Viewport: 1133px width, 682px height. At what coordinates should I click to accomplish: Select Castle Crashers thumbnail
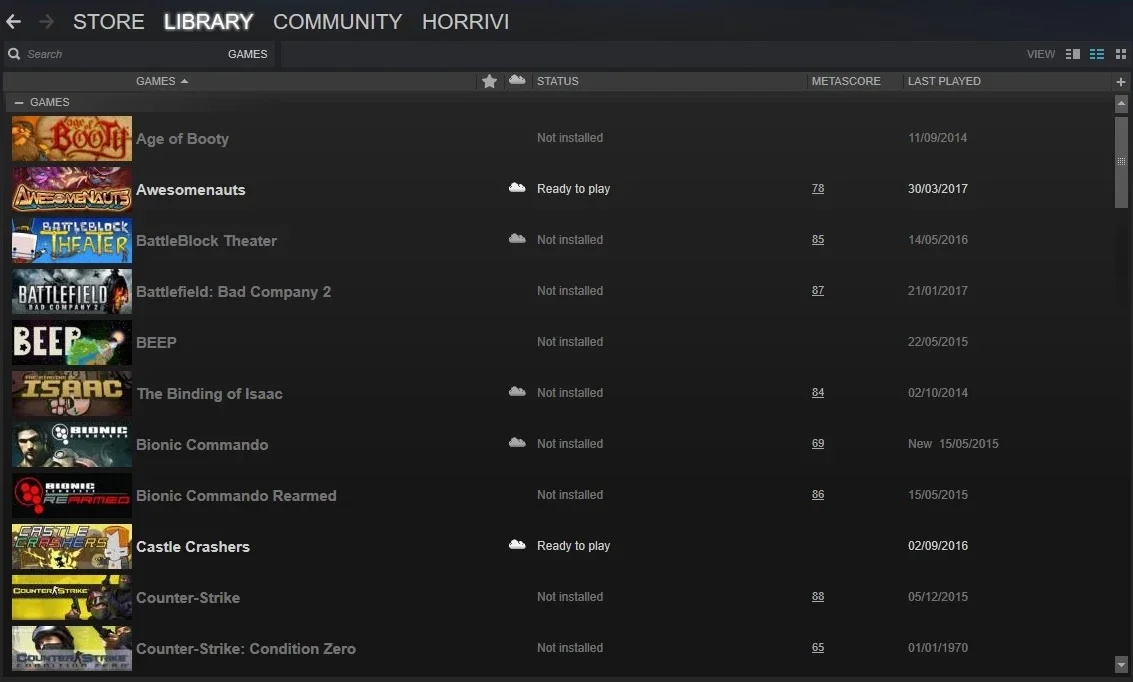(72, 547)
